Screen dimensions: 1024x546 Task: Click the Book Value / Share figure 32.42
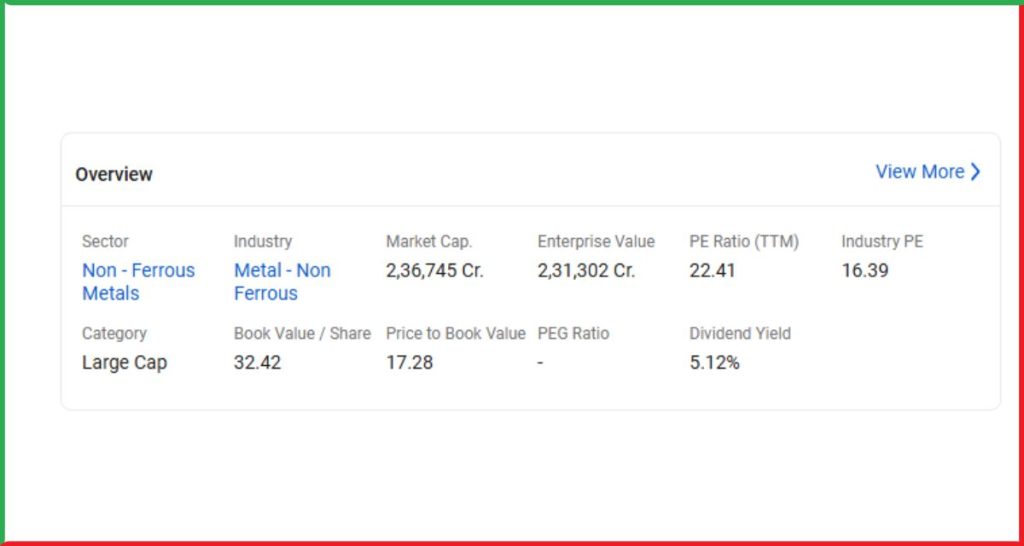tap(257, 362)
